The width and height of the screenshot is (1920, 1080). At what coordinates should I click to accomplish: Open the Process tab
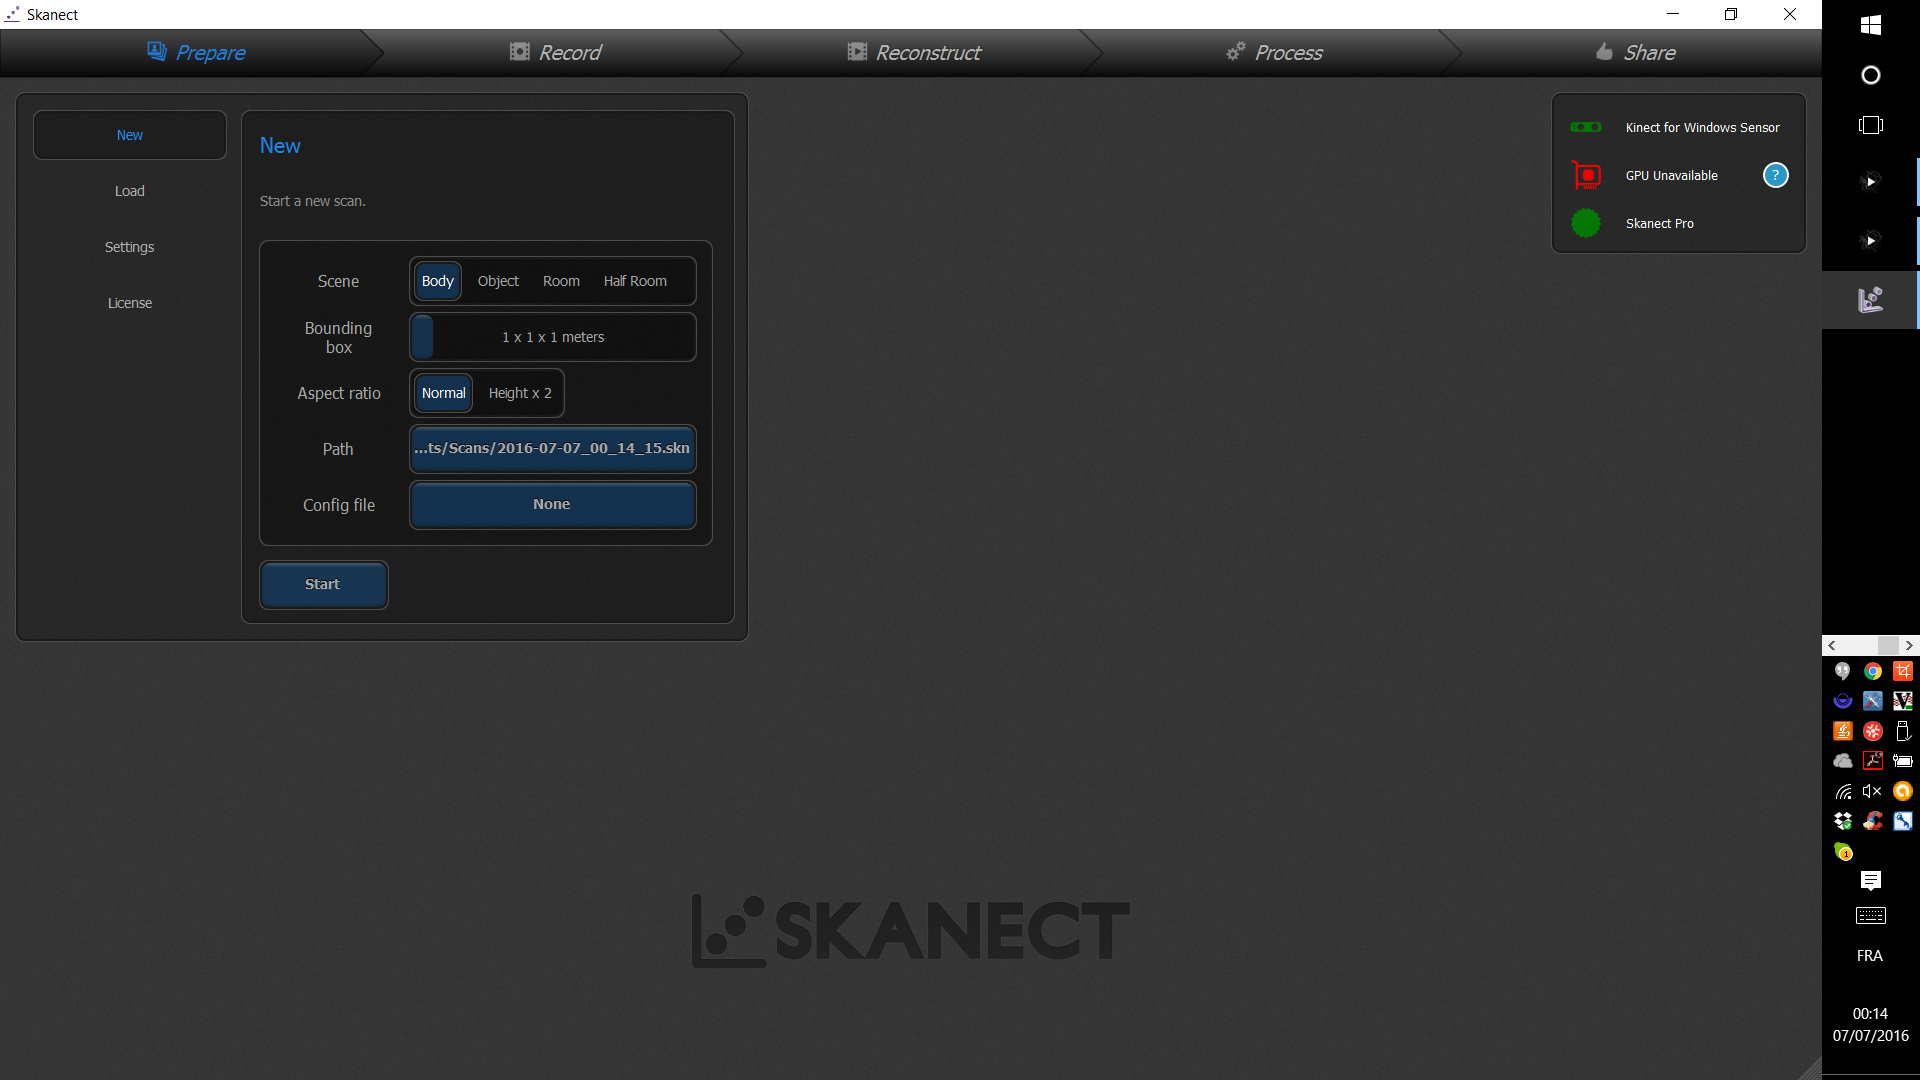(x=1275, y=52)
